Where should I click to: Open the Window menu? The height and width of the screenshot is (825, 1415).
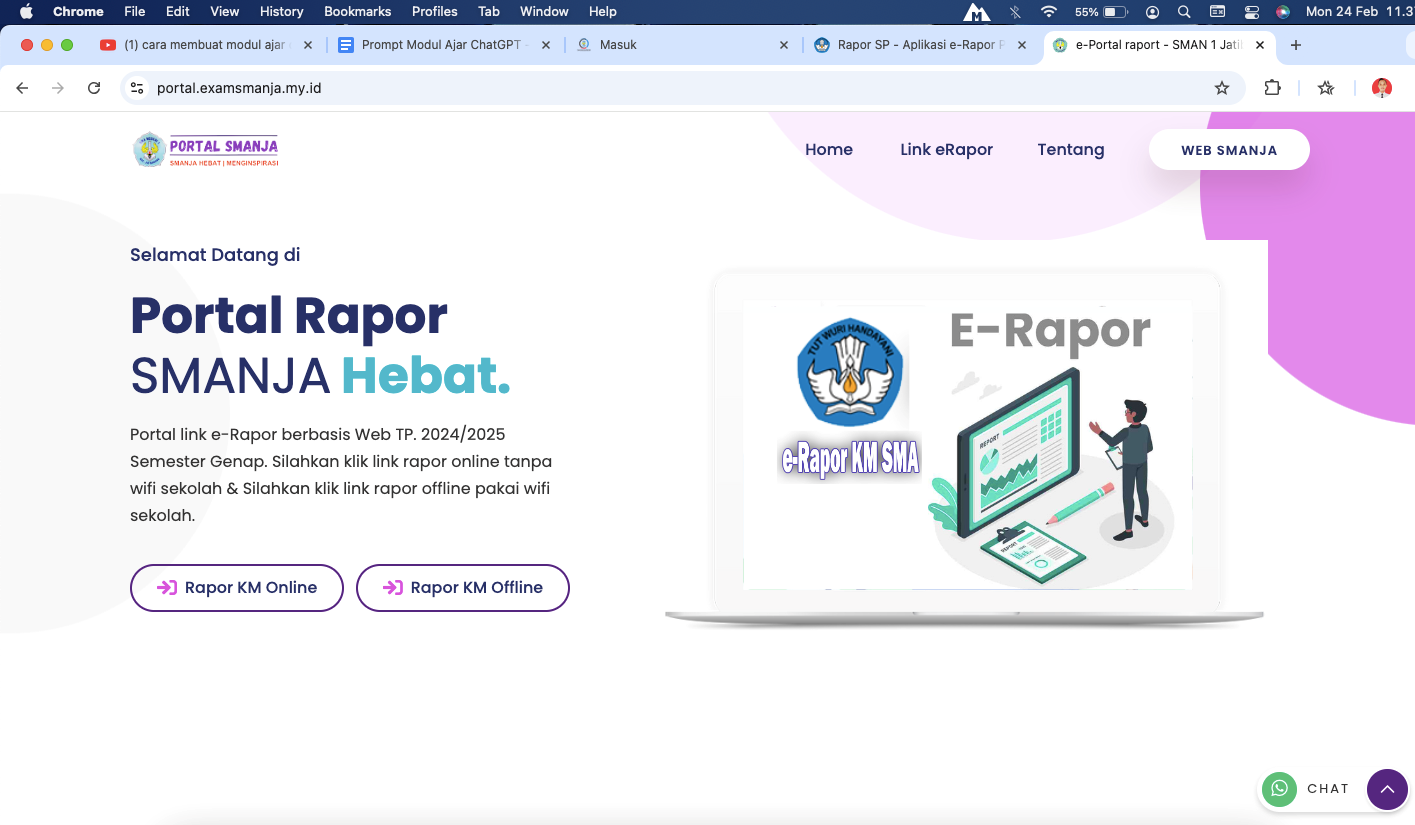tap(544, 12)
